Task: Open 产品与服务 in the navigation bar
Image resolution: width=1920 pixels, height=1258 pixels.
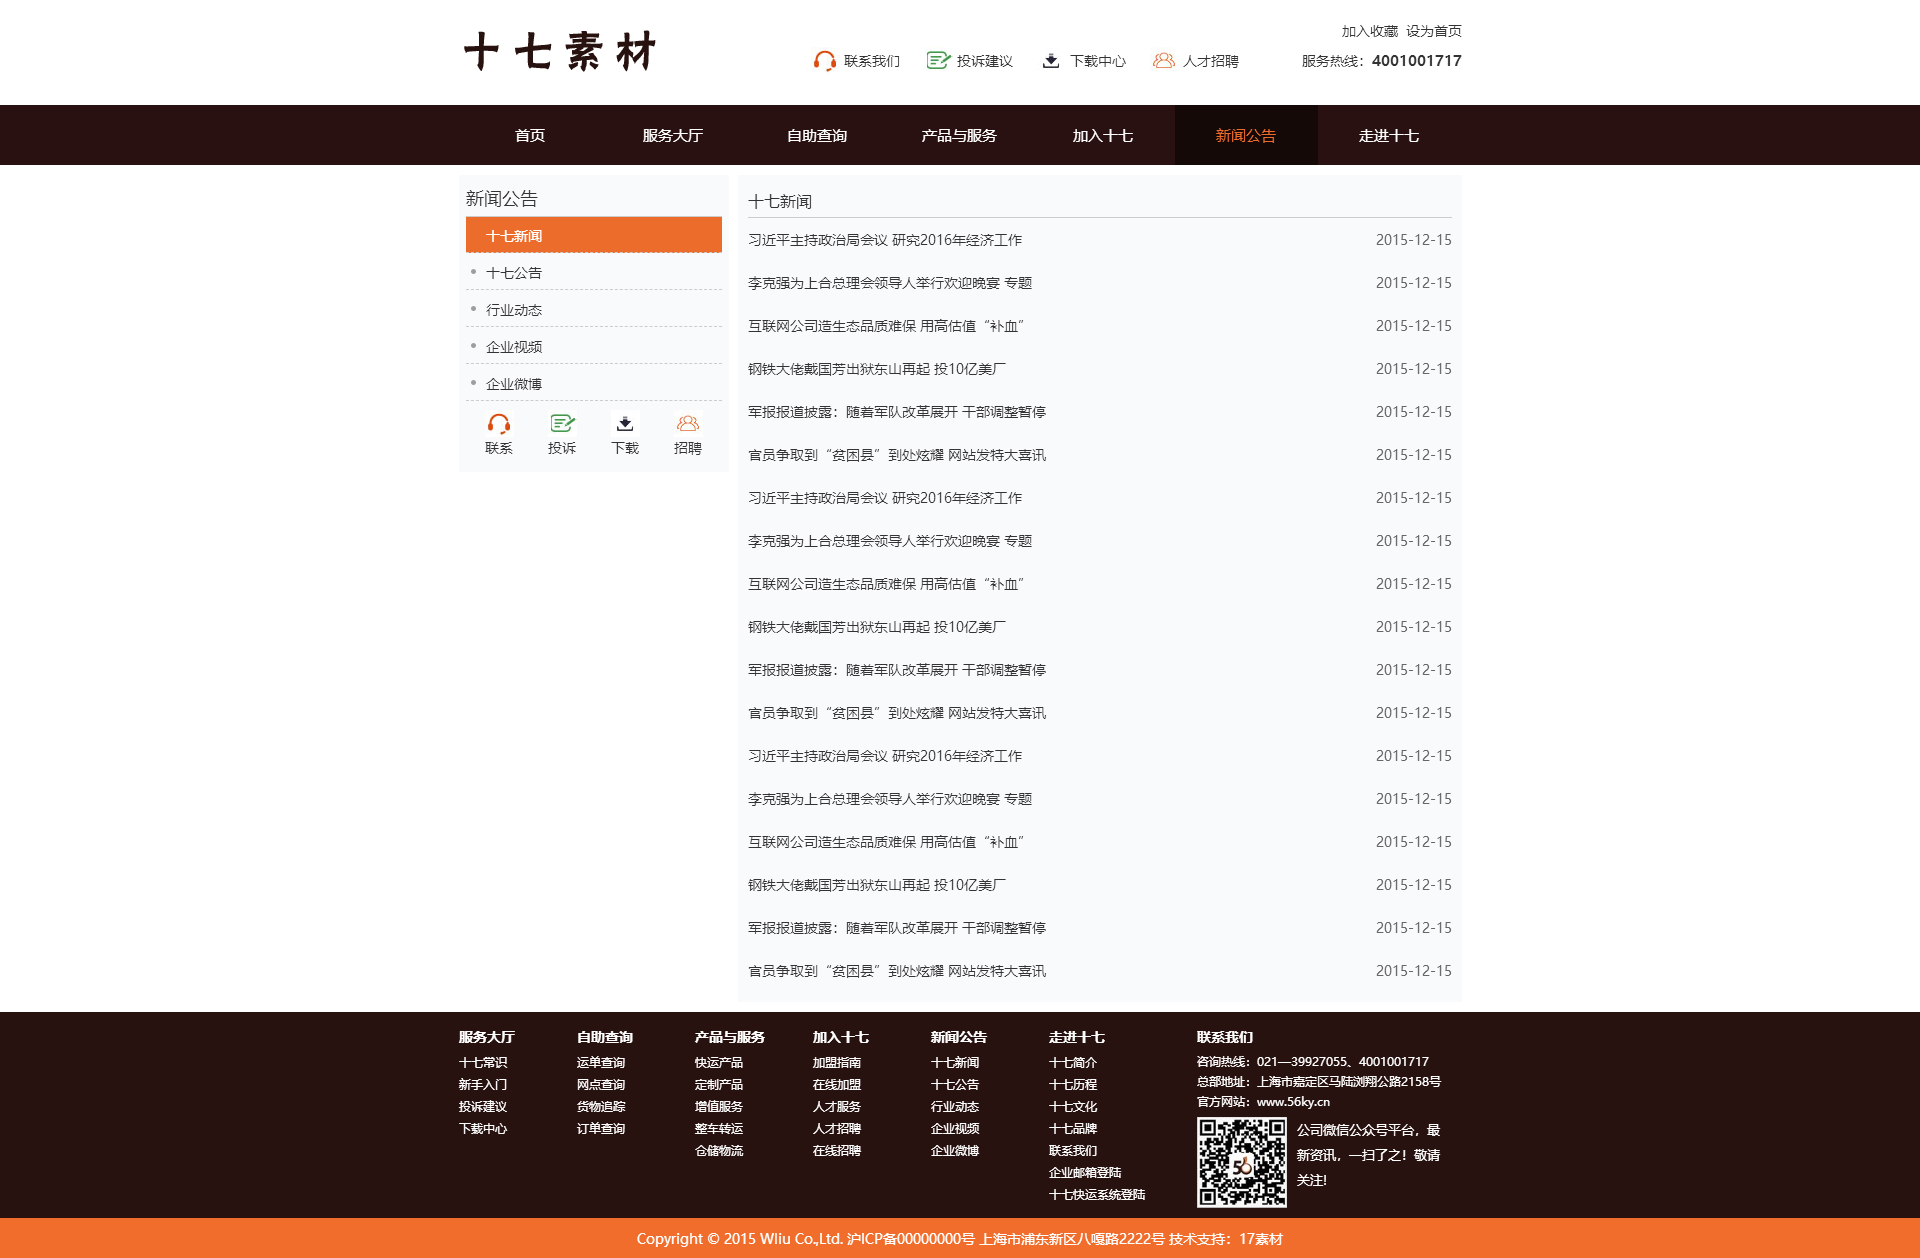Action: pos(958,136)
